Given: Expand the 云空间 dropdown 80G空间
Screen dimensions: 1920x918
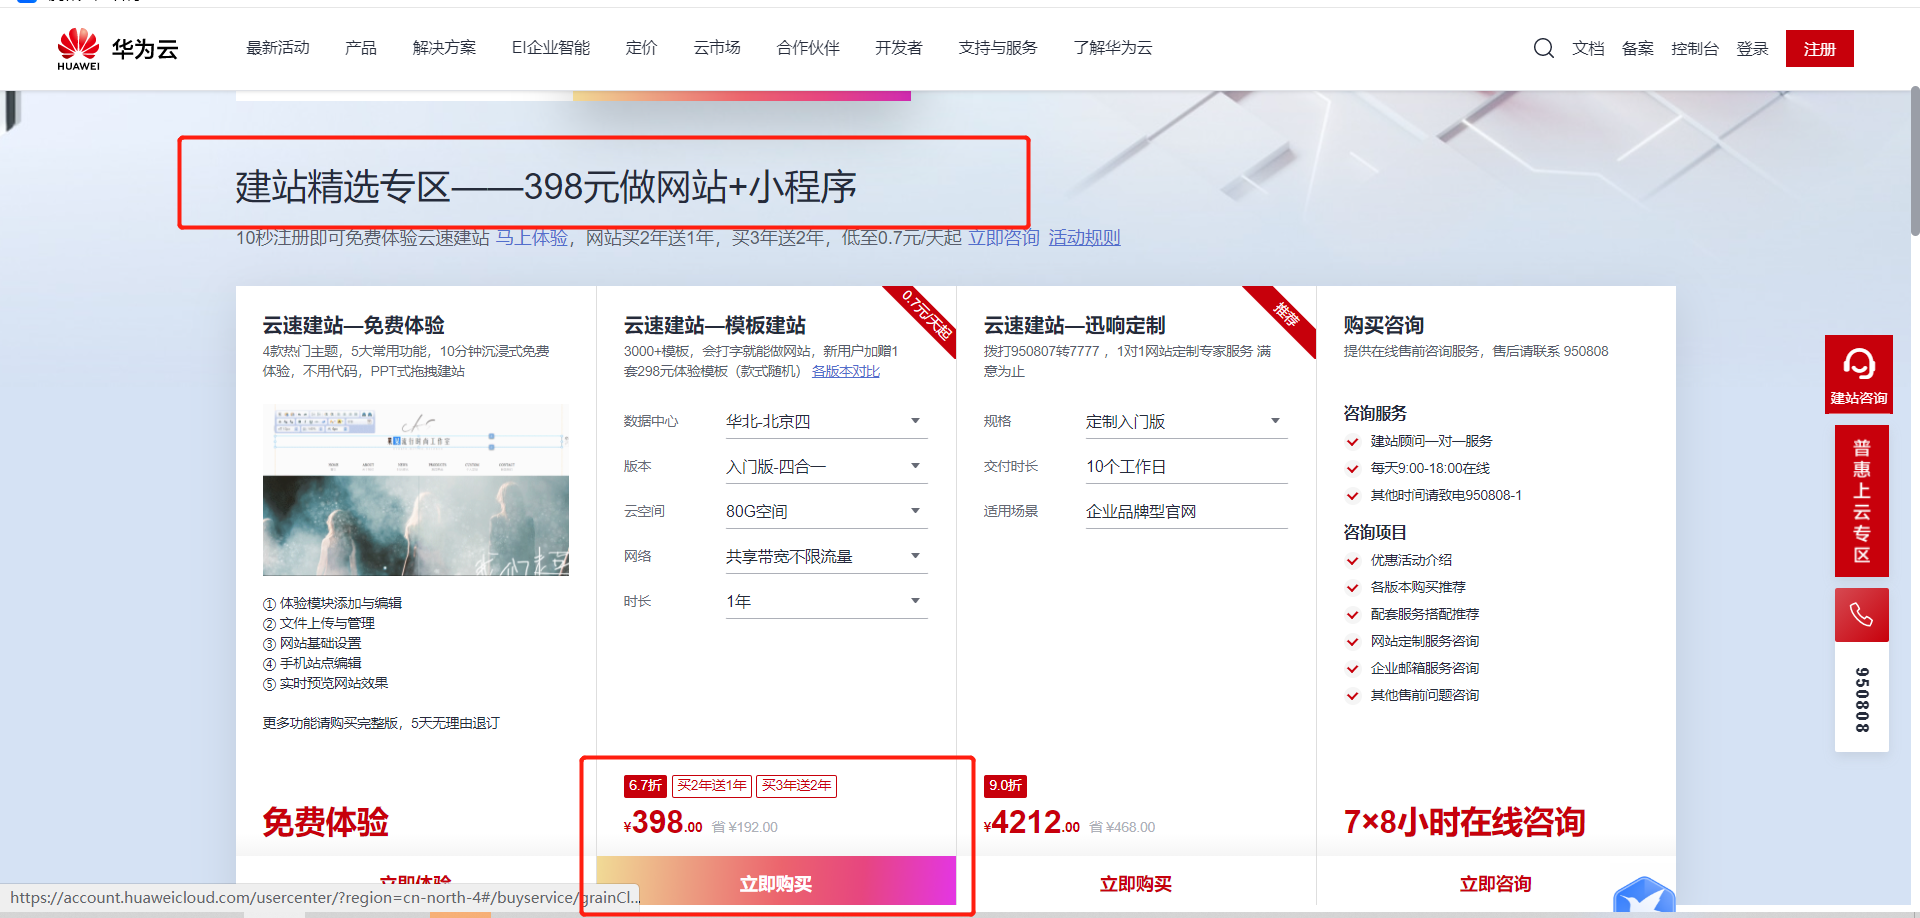Looking at the screenshot, I should [826, 511].
